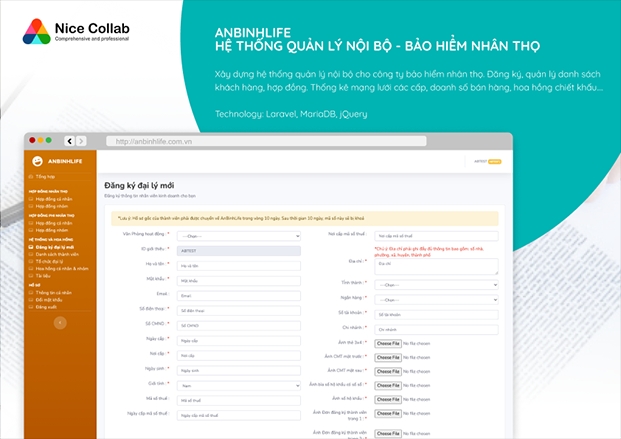Focus the Họ và tên input field

tap(238, 266)
